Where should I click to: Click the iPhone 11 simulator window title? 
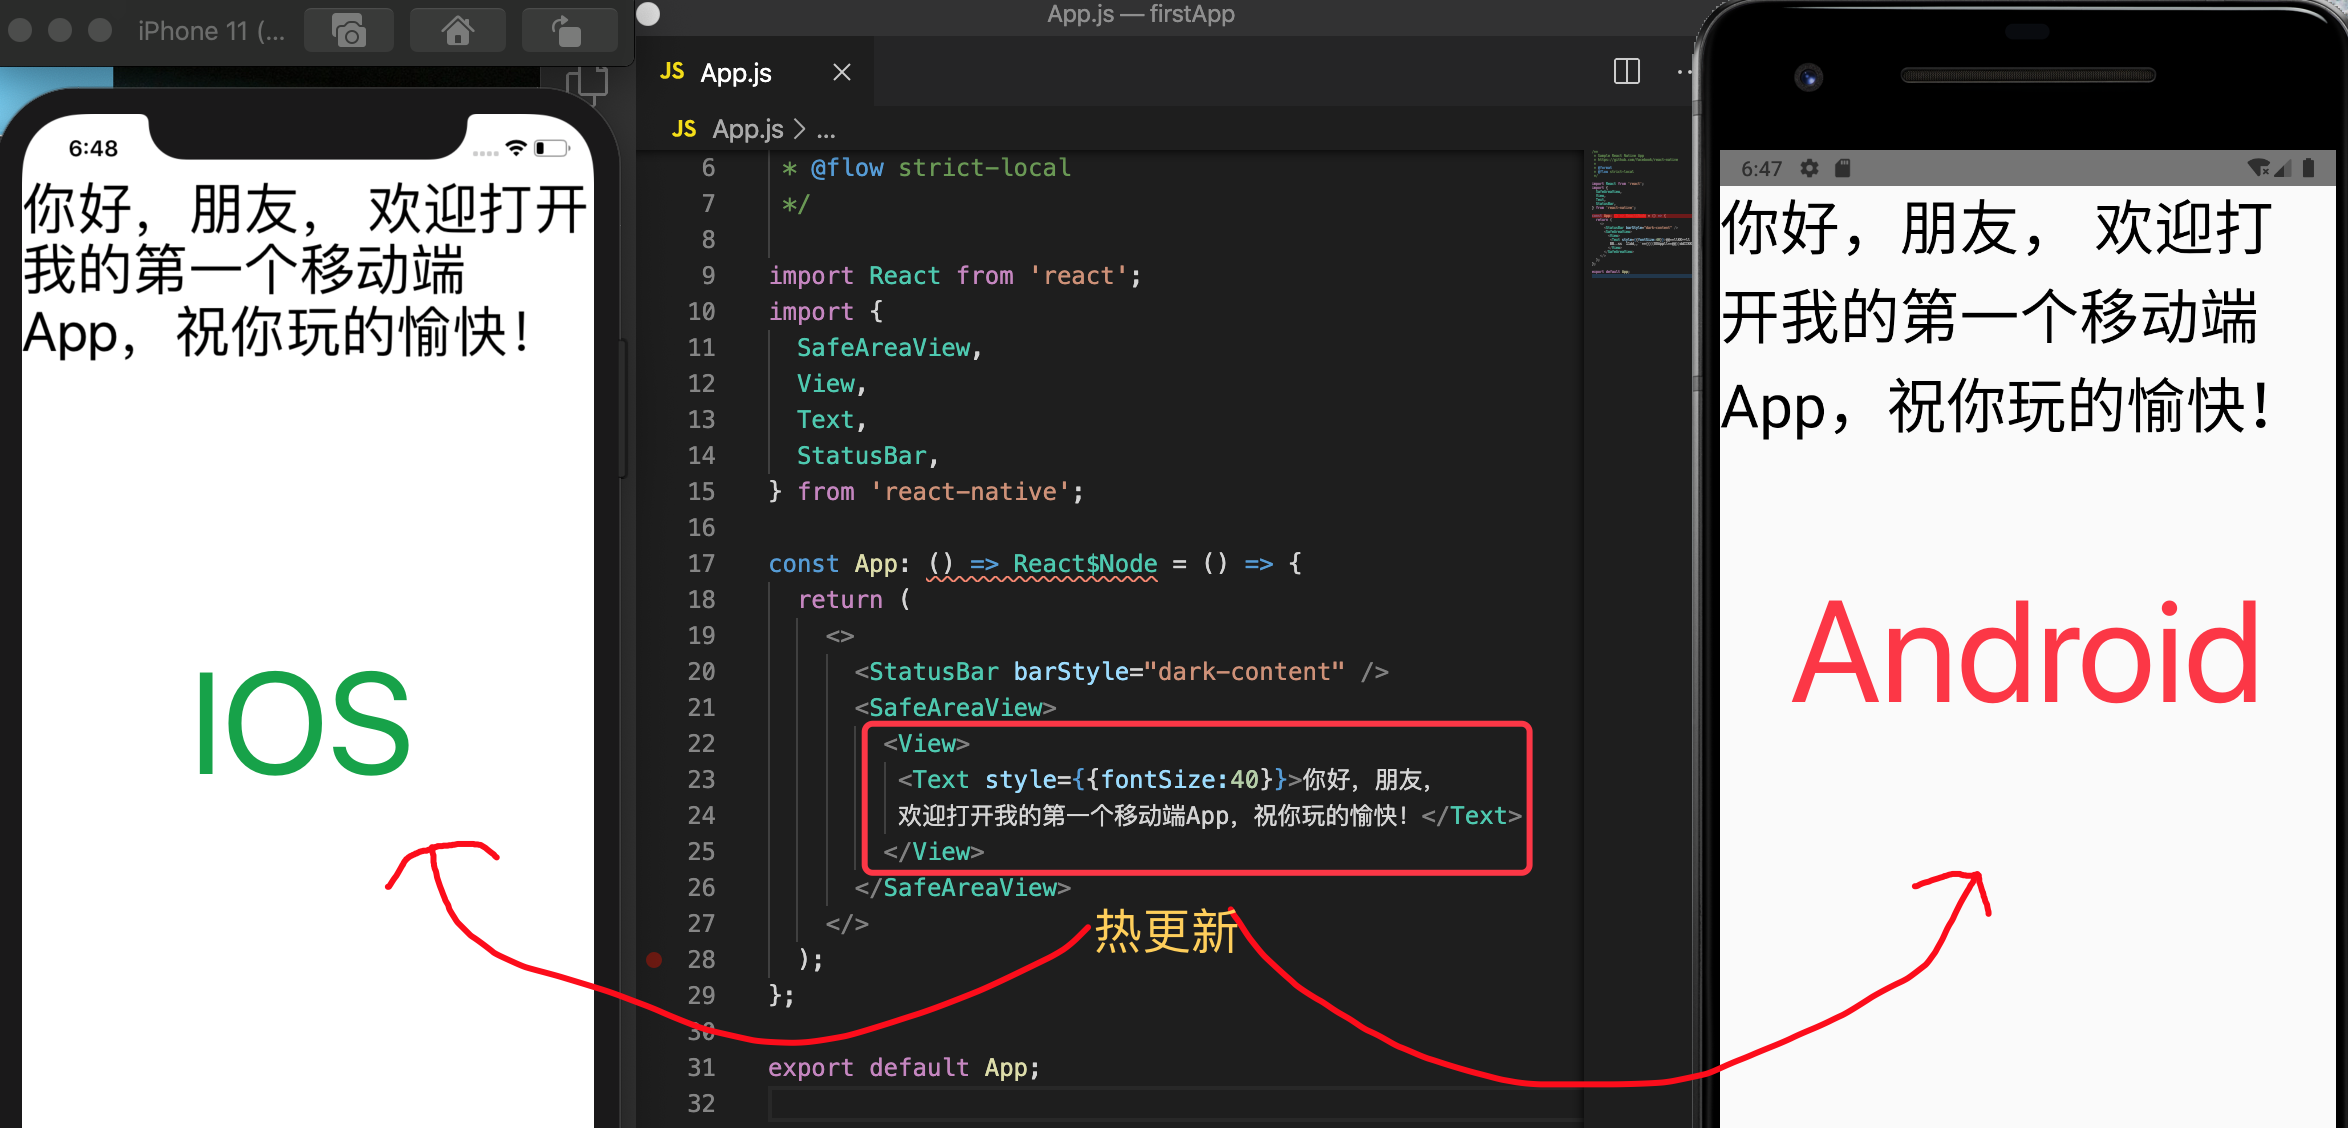coord(211,31)
